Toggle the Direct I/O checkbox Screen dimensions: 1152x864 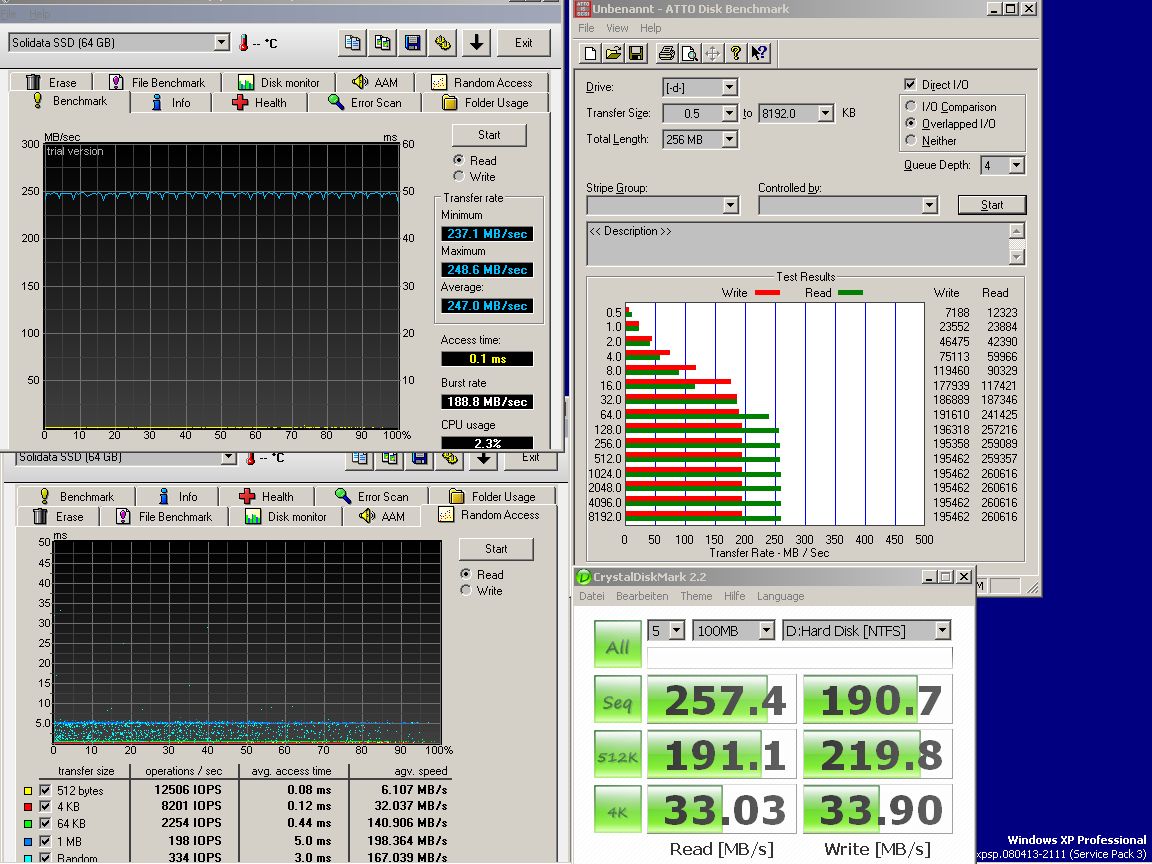[910, 85]
